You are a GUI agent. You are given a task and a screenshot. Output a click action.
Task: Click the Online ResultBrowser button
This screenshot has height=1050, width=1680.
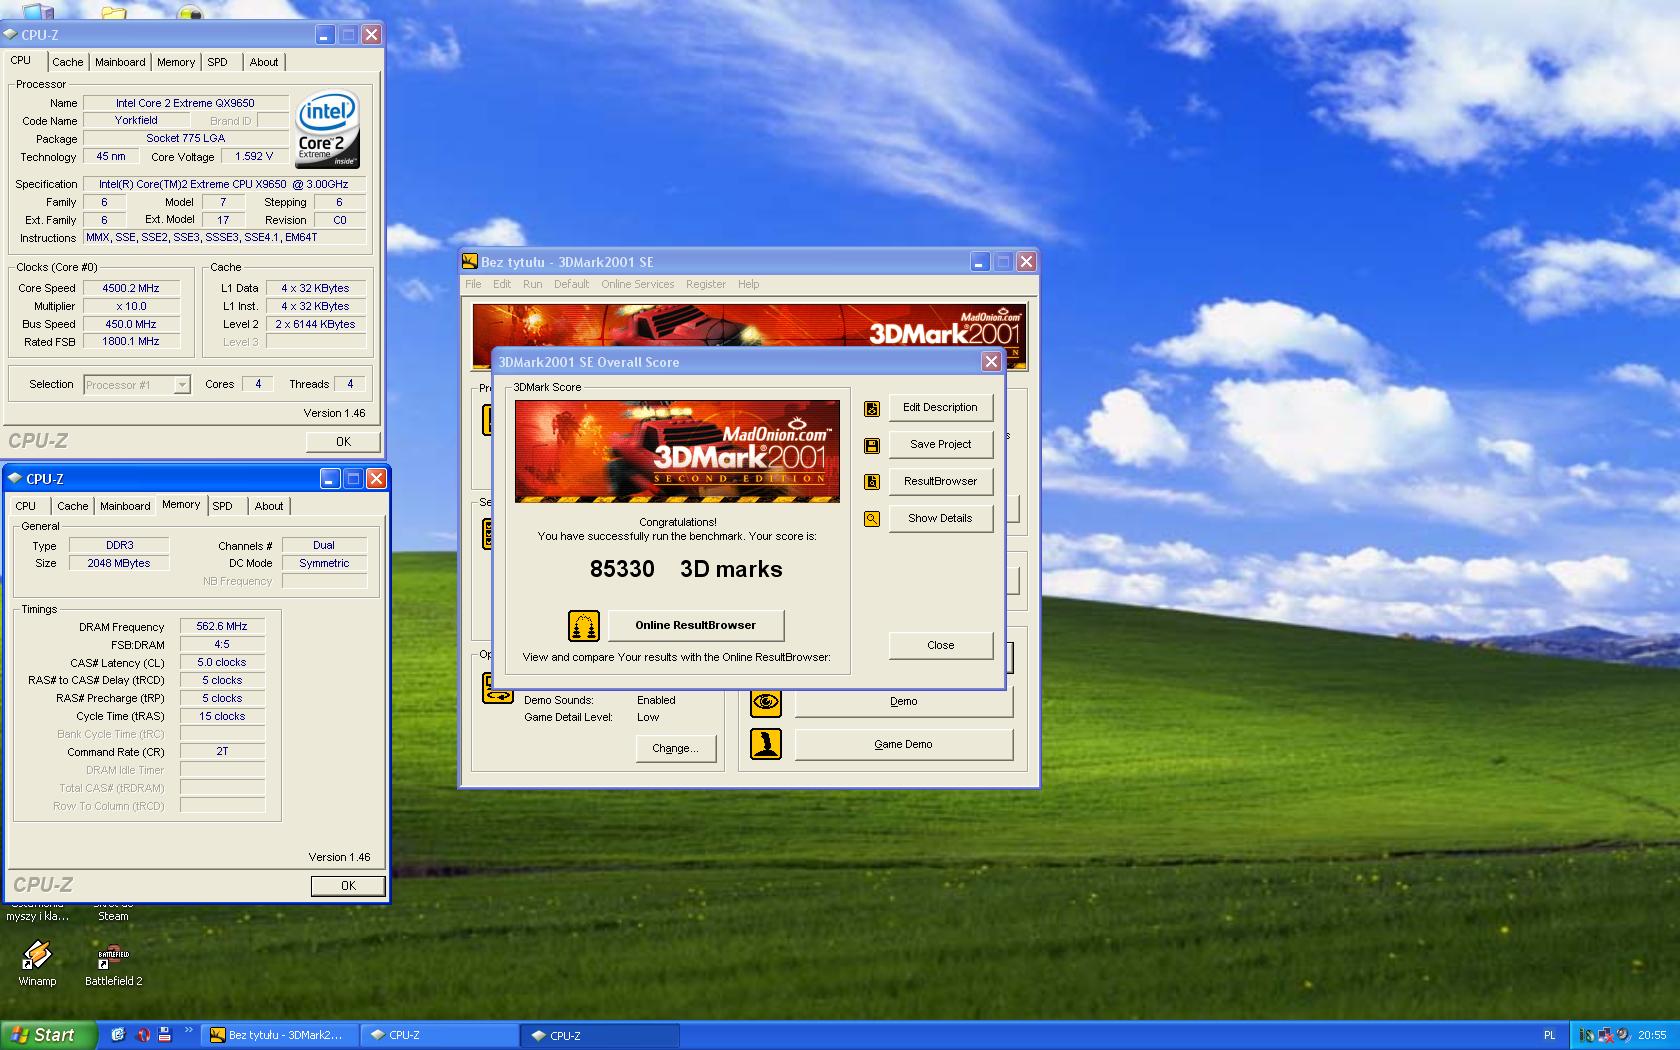(x=696, y=626)
